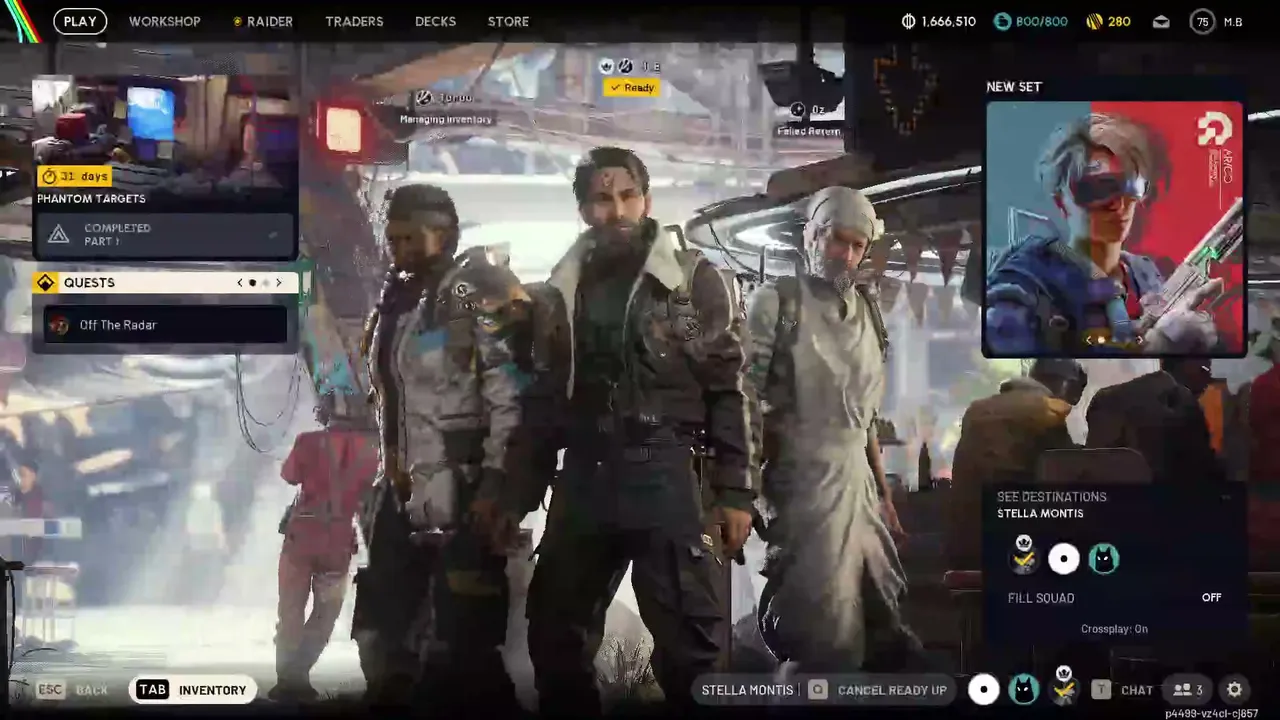Click the teal cat avatar in bottom bar

point(1023,689)
